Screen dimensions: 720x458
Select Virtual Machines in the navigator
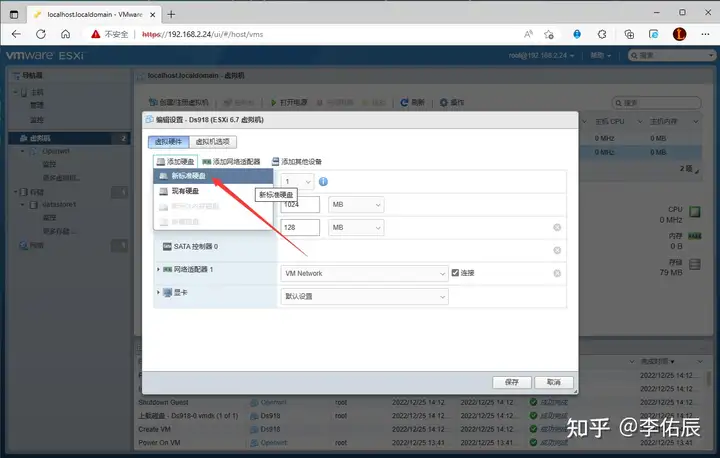click(x=69, y=138)
